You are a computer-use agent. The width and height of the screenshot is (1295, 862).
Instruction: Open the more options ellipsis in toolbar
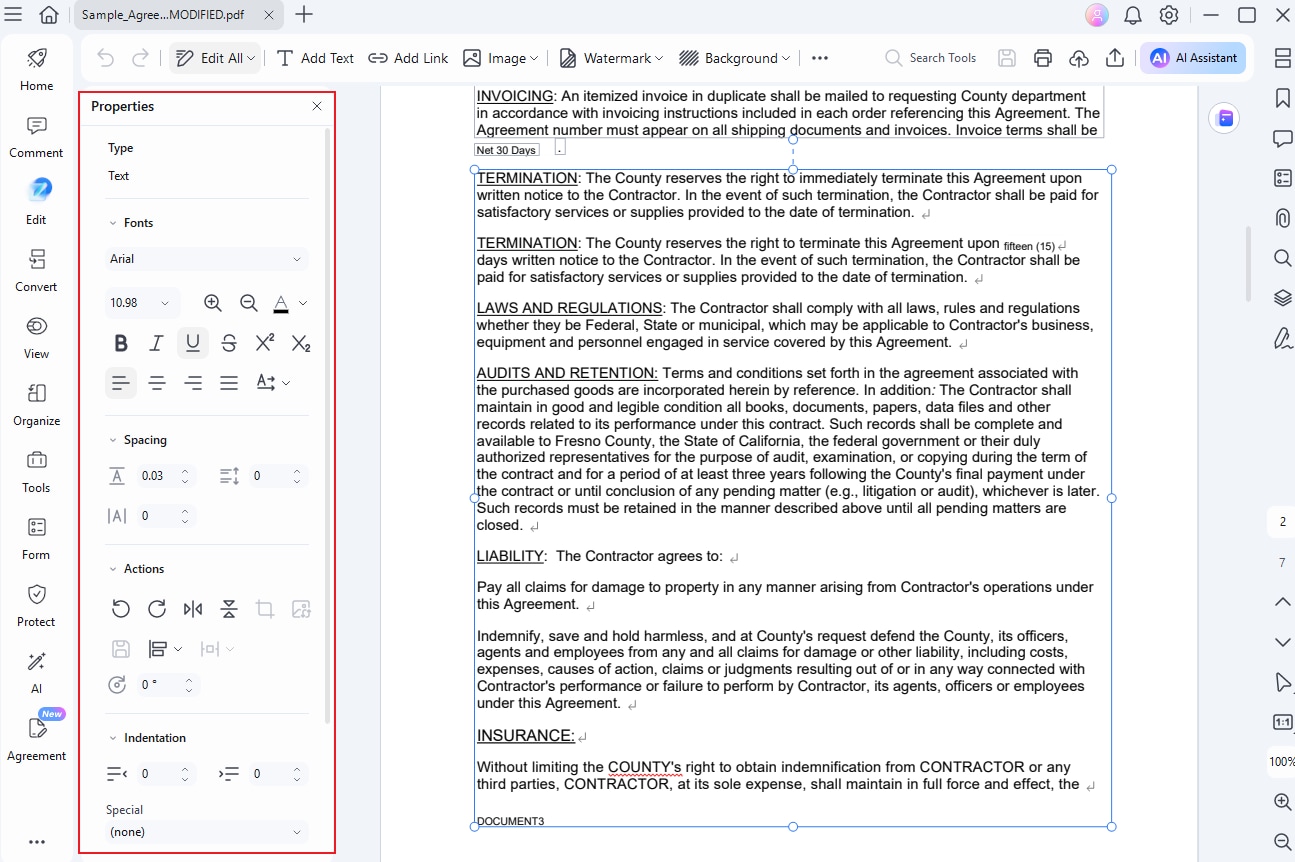tap(820, 58)
